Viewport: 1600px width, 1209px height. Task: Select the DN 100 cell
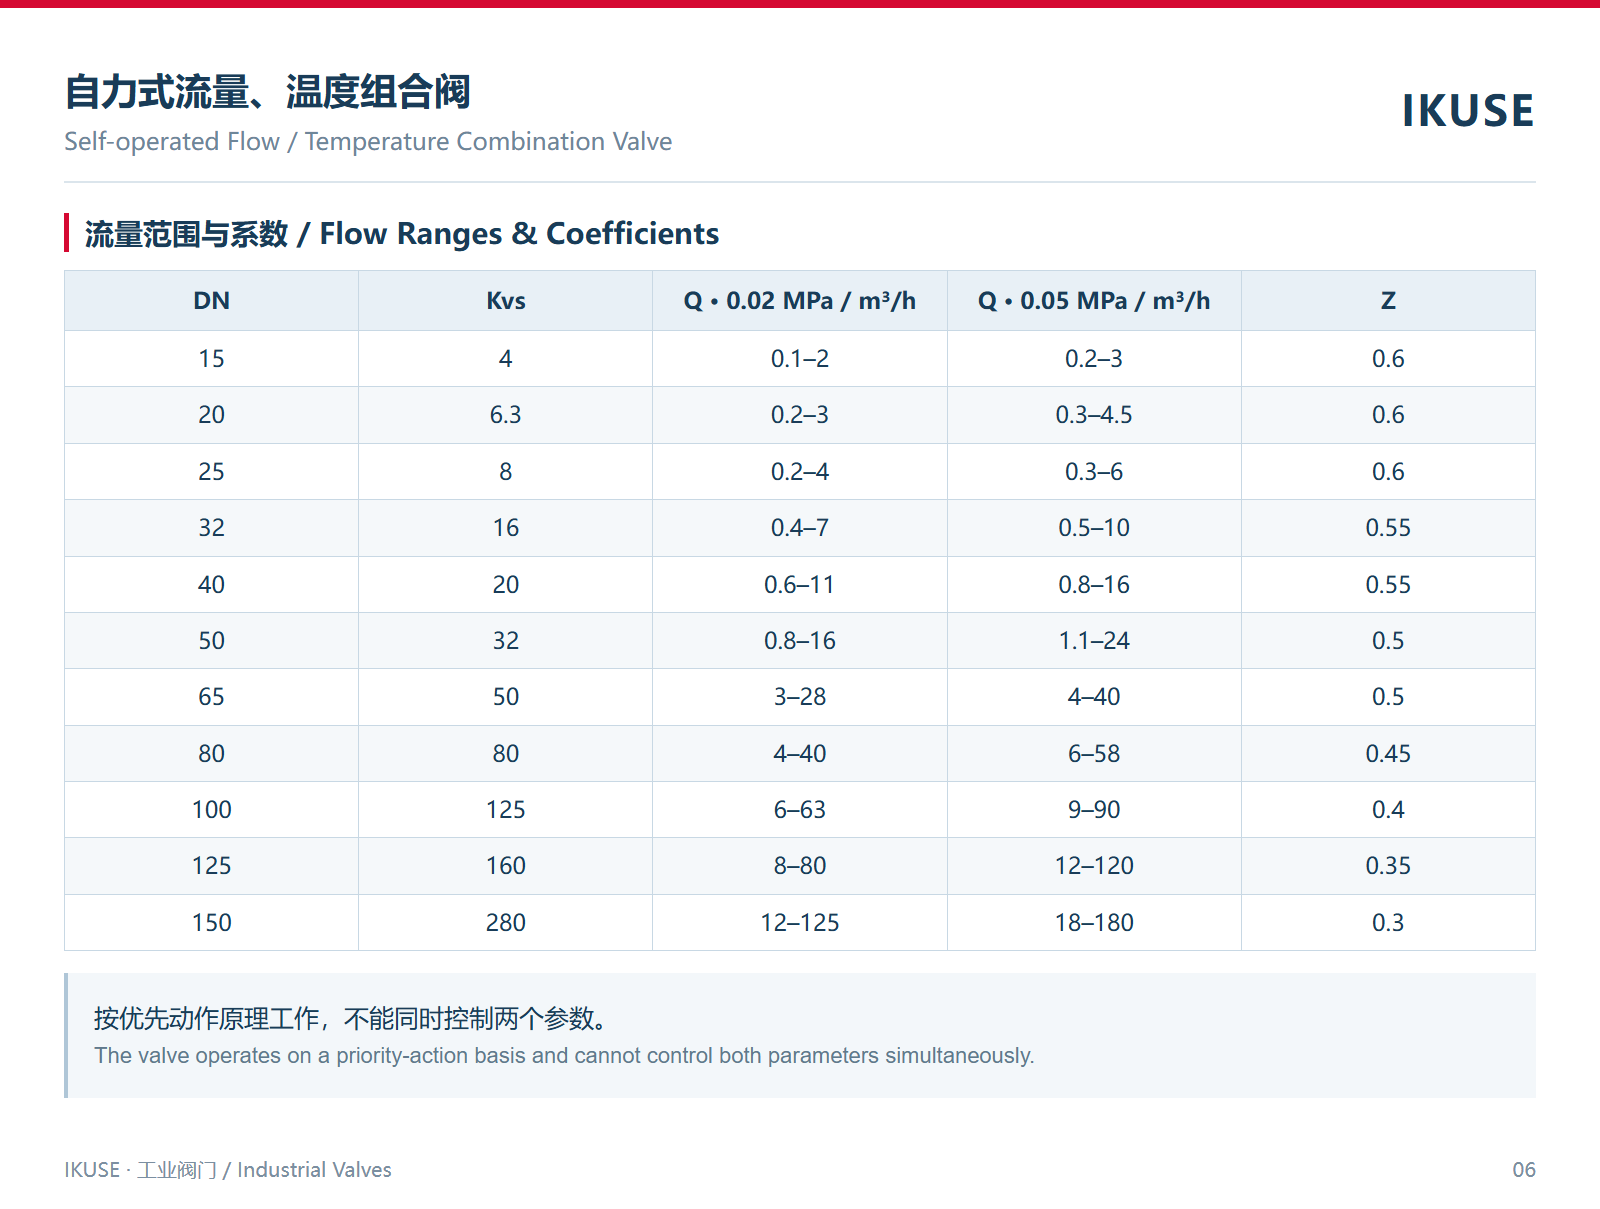211,810
